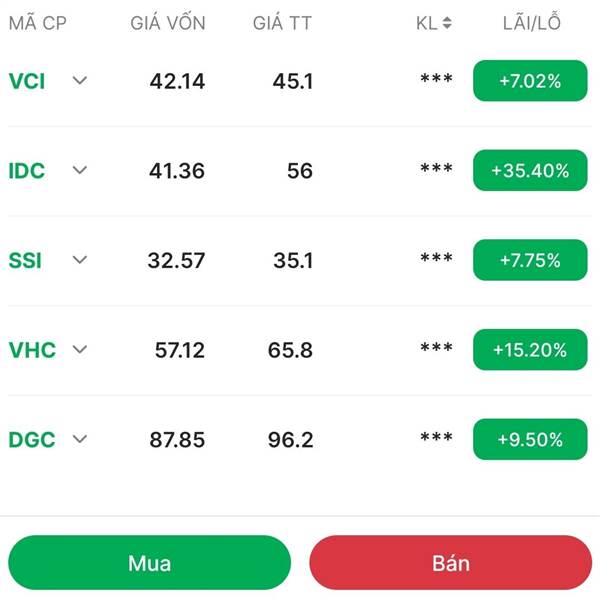This screenshot has width=600, height=600.
Task: Tap the Bán sell button
Action: click(x=451, y=562)
